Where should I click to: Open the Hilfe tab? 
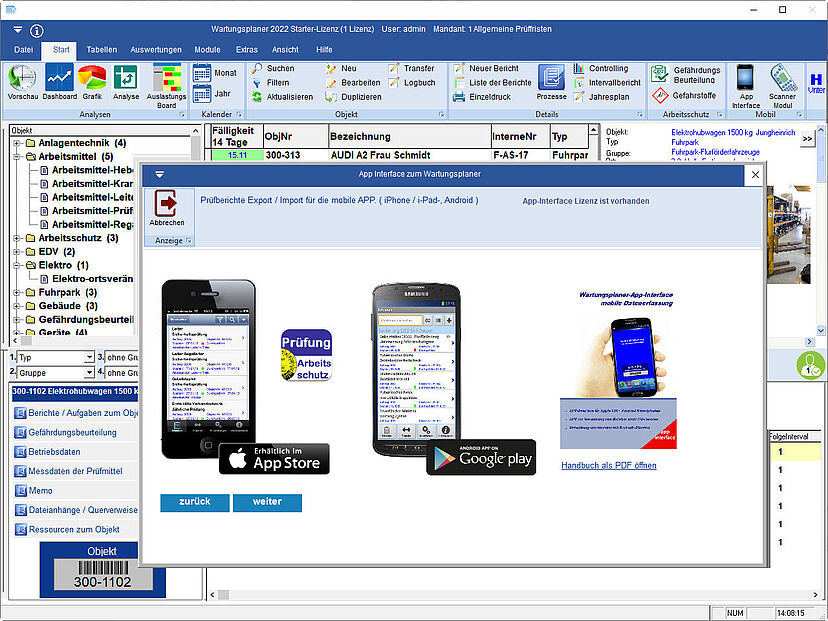324,50
